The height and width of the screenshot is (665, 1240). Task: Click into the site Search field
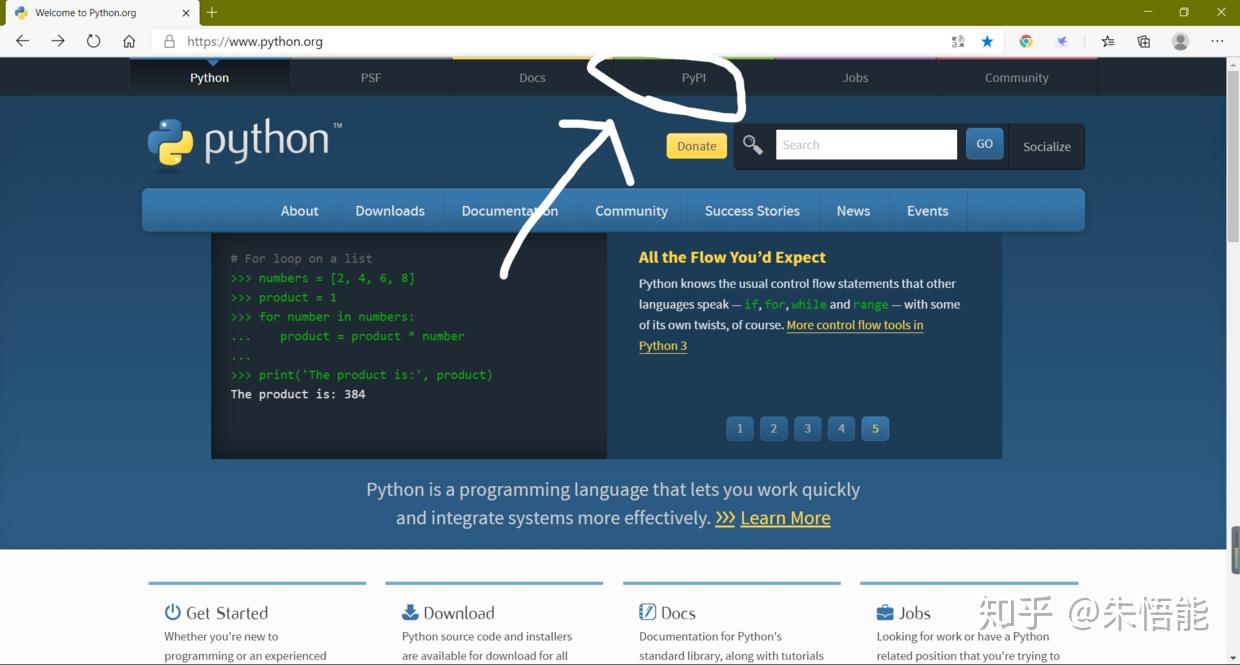(x=866, y=145)
